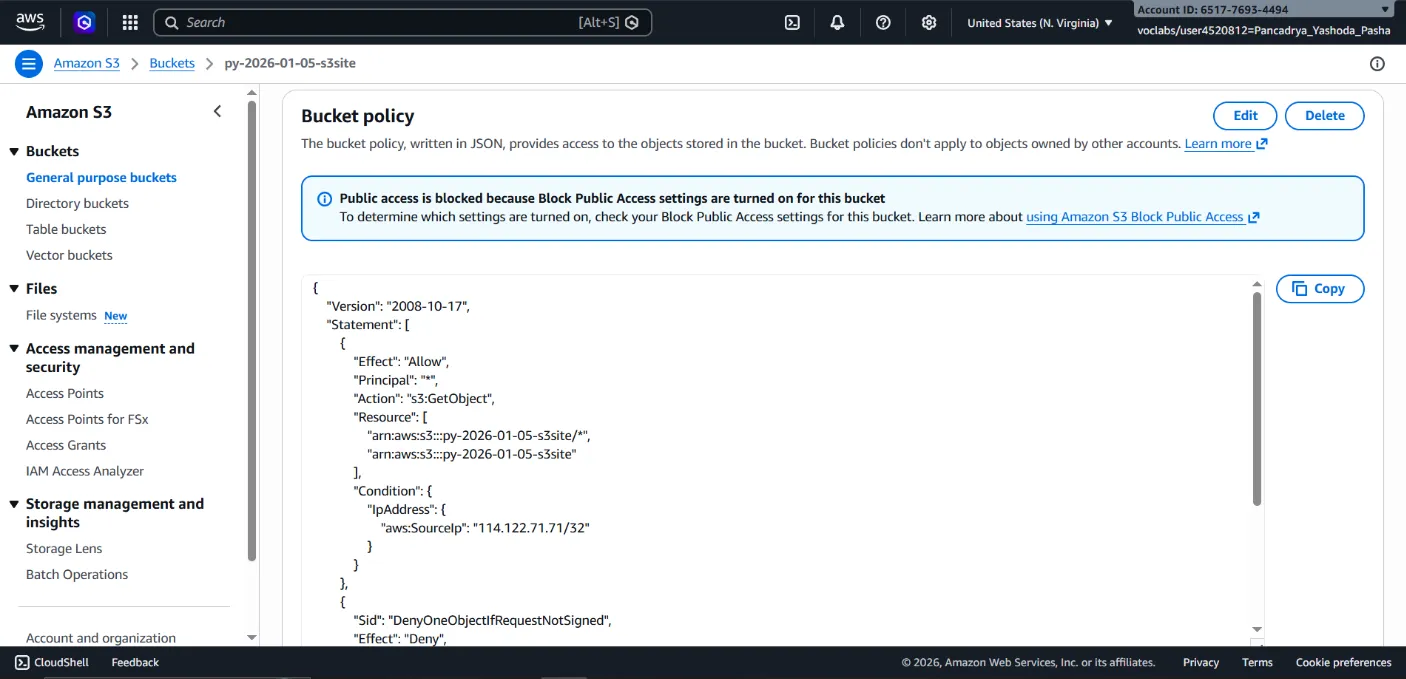Open Directory buckets in the sidebar
The width and height of the screenshot is (1406, 679).
(77, 203)
